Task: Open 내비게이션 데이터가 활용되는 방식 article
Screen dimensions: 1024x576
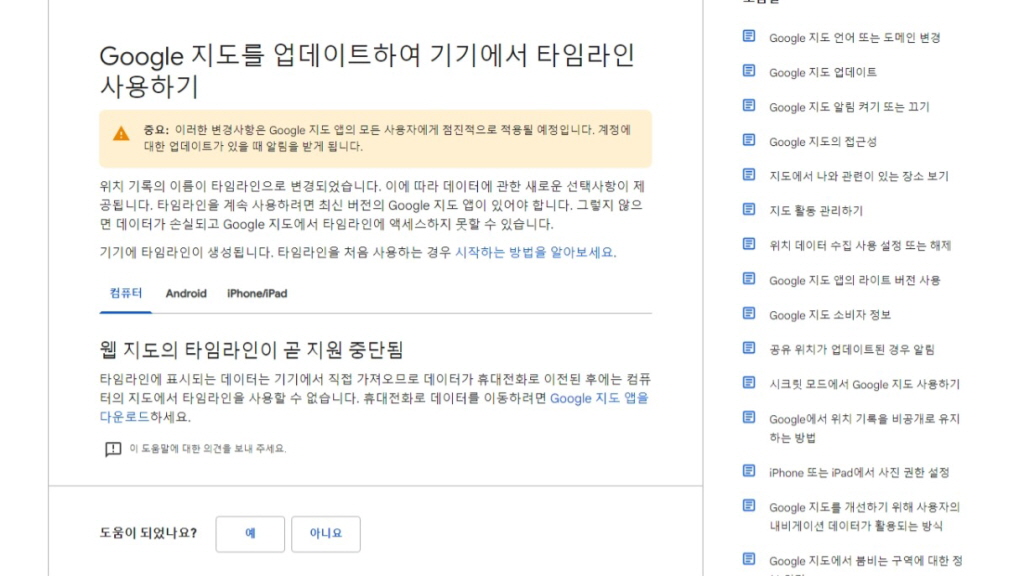Action: tap(864, 517)
